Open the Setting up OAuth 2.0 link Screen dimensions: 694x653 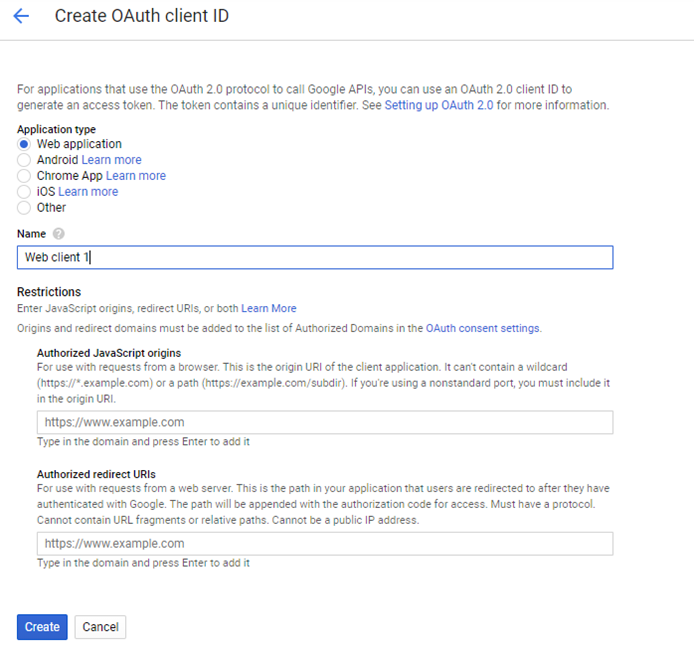pos(441,105)
